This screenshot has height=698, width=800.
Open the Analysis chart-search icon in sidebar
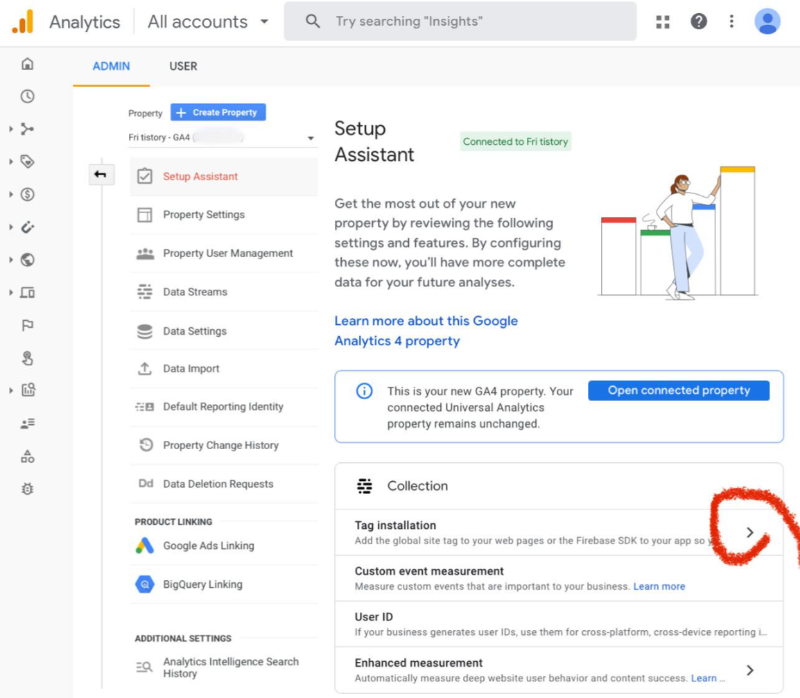28,390
